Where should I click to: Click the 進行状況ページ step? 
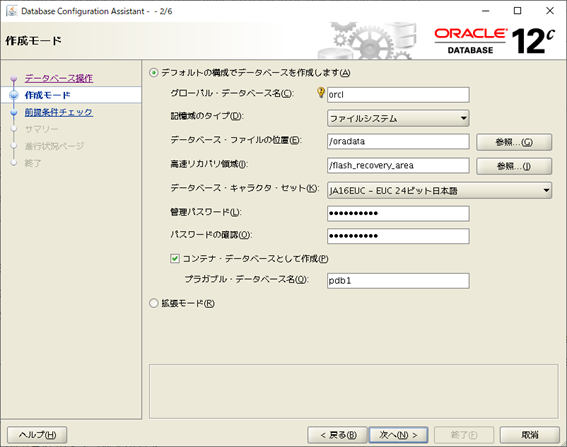click(x=54, y=146)
